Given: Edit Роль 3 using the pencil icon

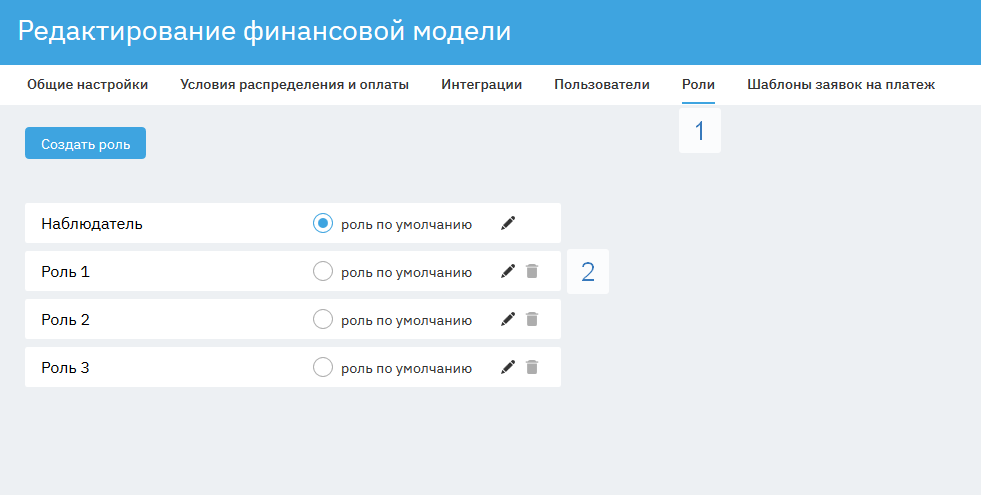Looking at the screenshot, I should [508, 367].
